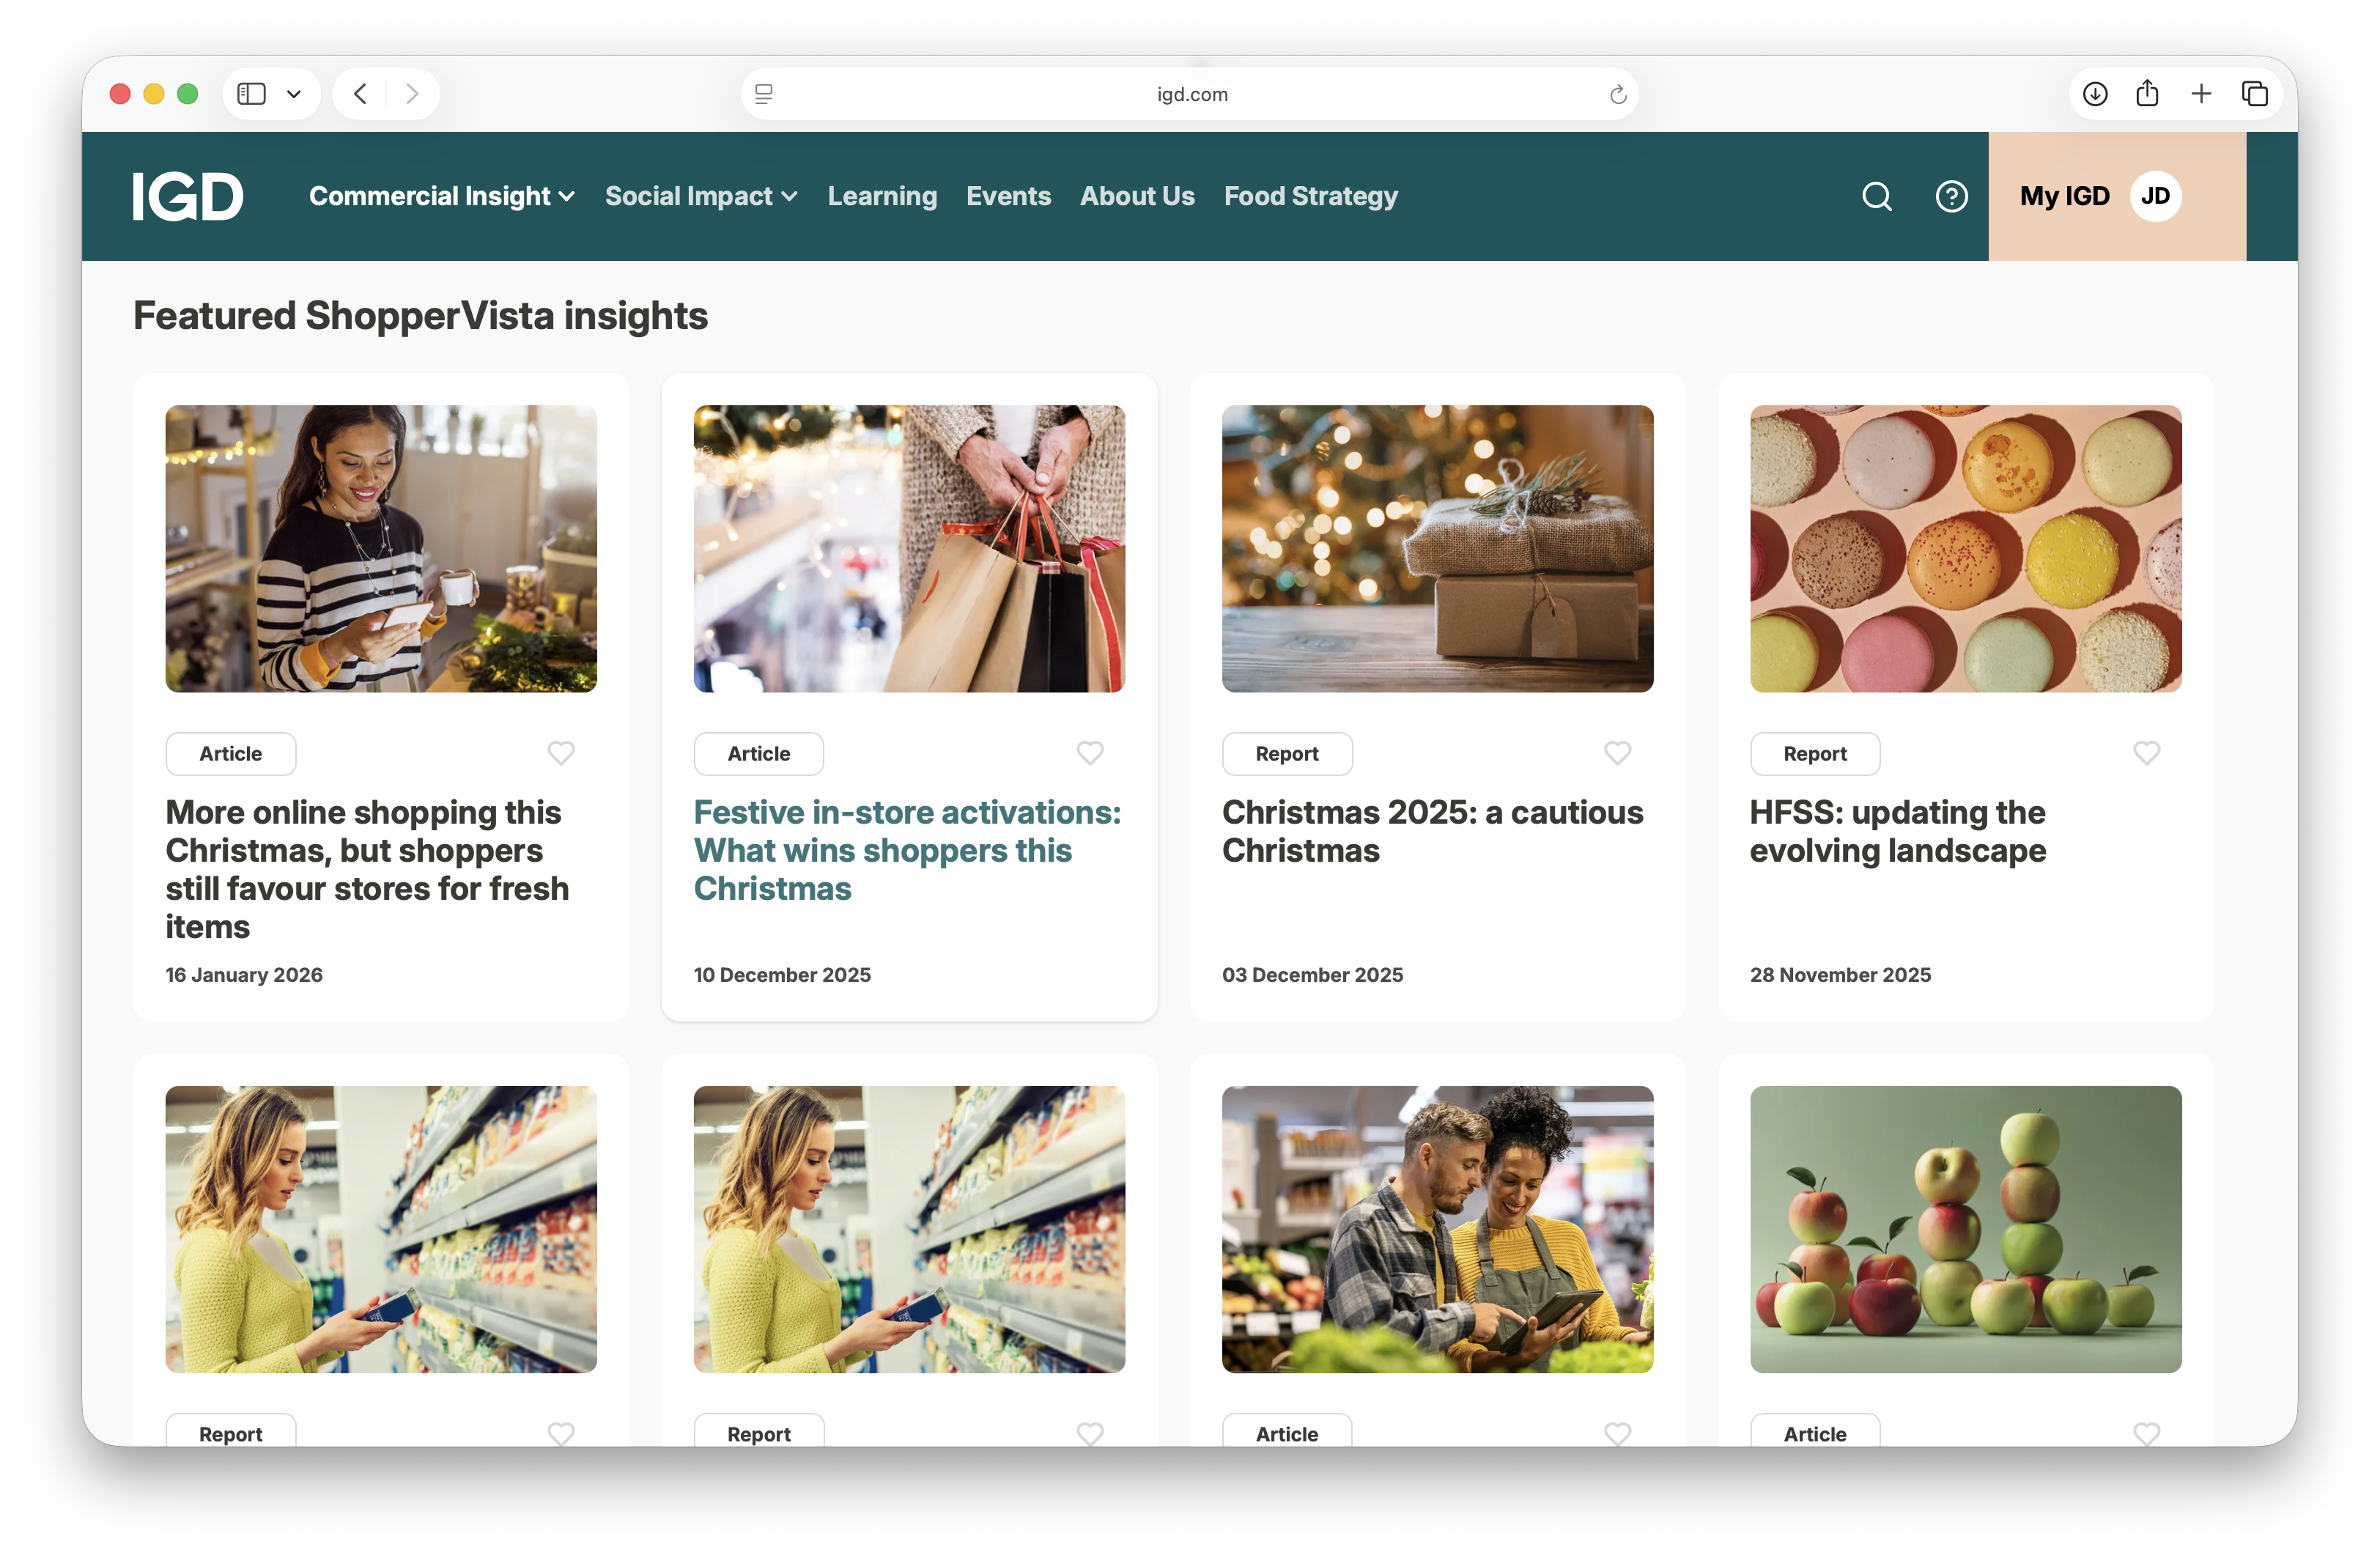Expand the Social Impact dropdown
2380x1555 pixels.
[x=700, y=196]
